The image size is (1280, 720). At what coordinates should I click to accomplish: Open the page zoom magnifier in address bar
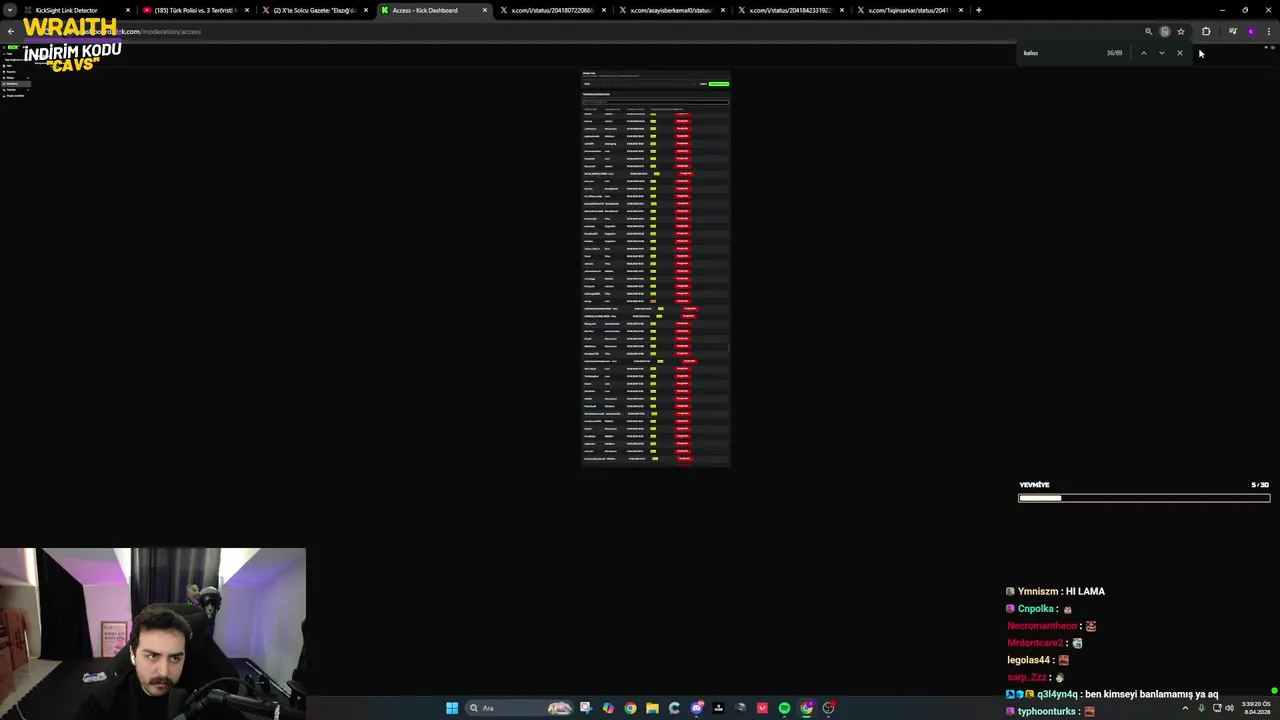pyautogui.click(x=1148, y=31)
